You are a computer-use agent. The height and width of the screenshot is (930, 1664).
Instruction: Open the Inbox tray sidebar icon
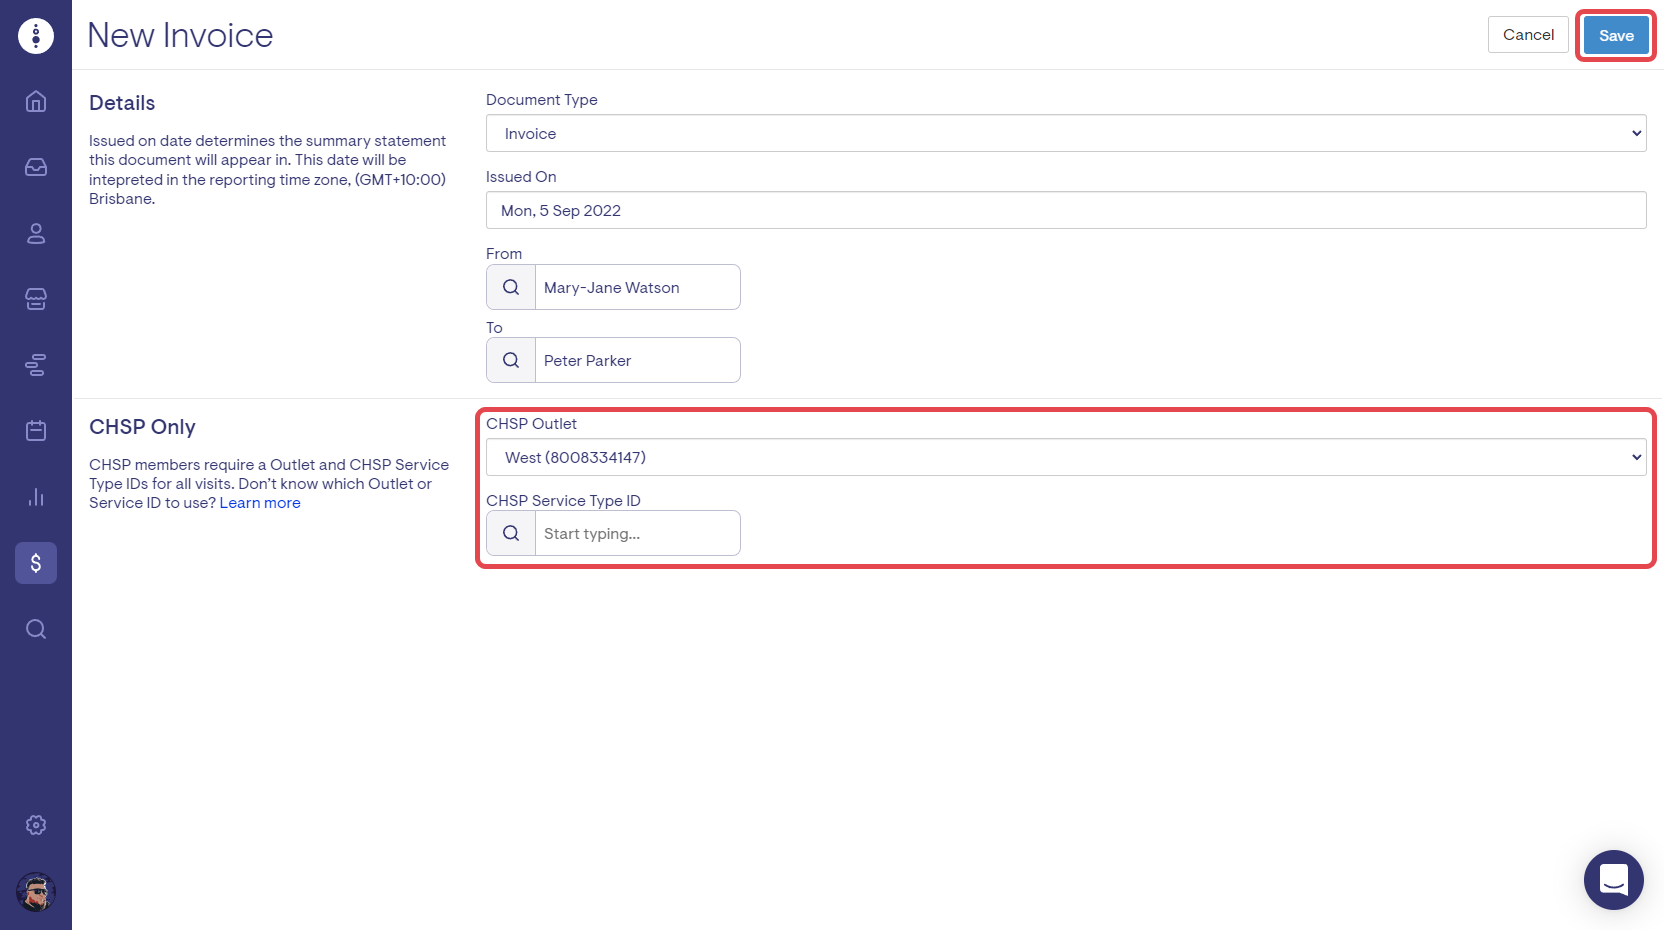pos(36,167)
